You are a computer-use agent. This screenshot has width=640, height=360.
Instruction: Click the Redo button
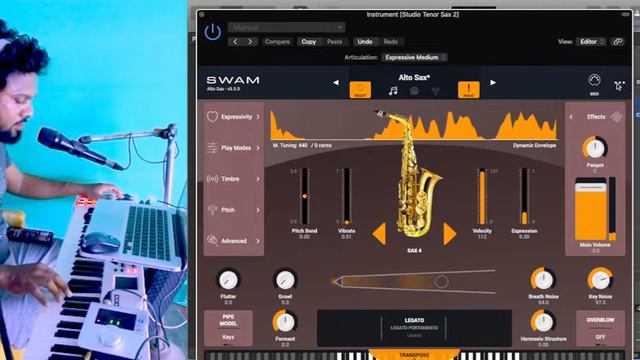(x=391, y=42)
